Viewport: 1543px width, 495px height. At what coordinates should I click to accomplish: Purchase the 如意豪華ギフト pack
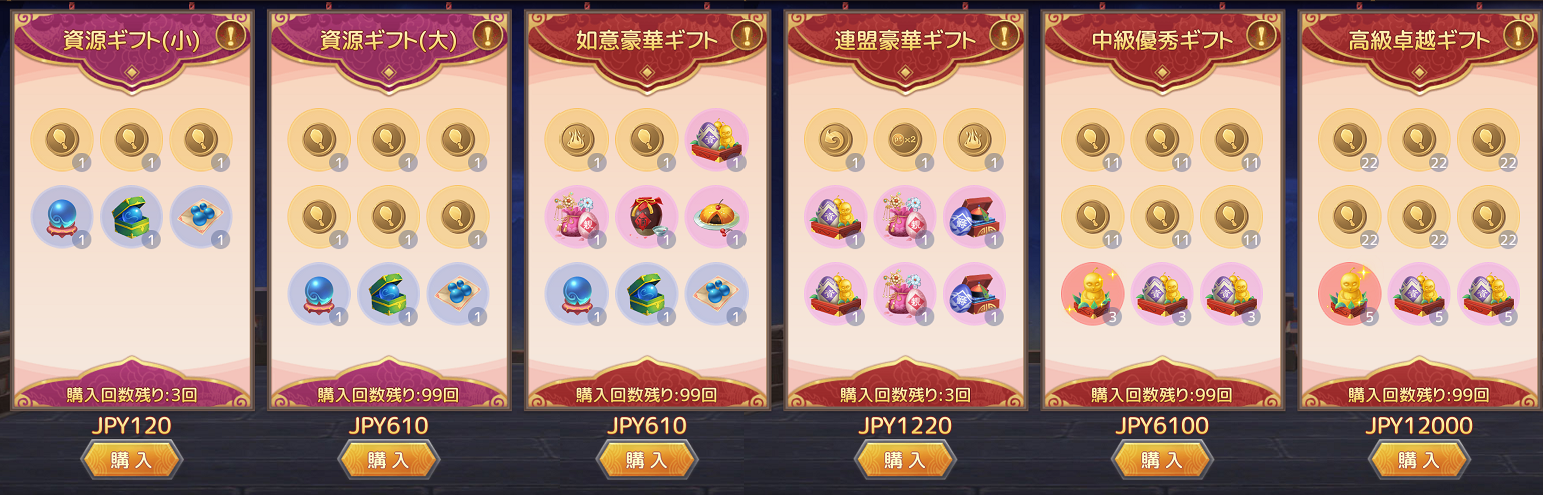point(647,460)
